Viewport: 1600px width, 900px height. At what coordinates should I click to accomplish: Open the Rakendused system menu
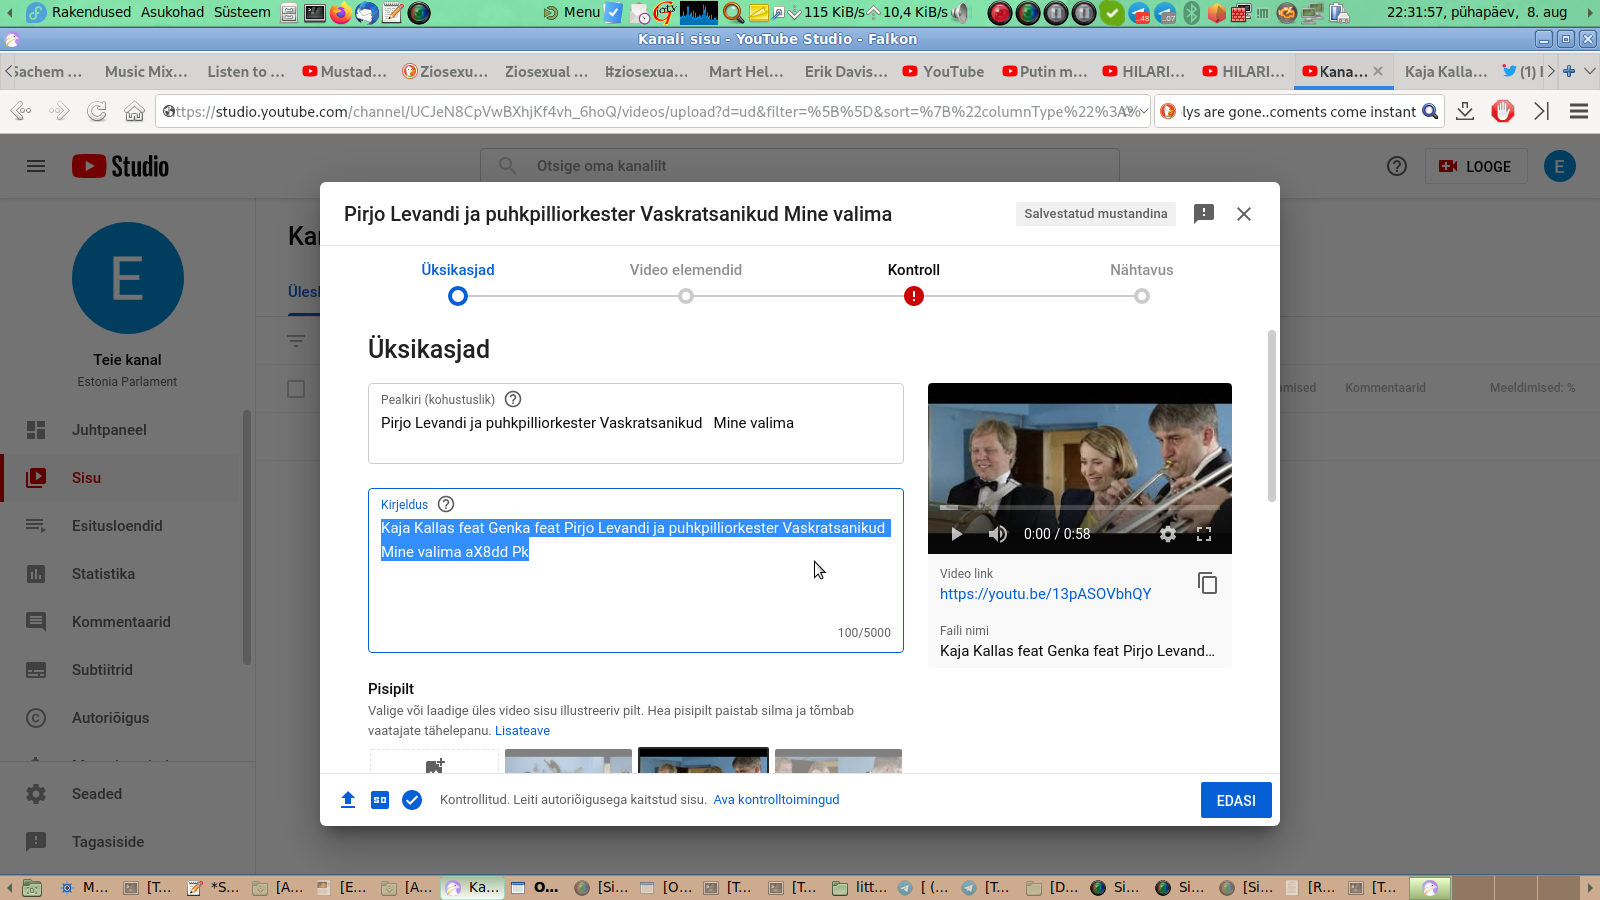[x=91, y=12]
